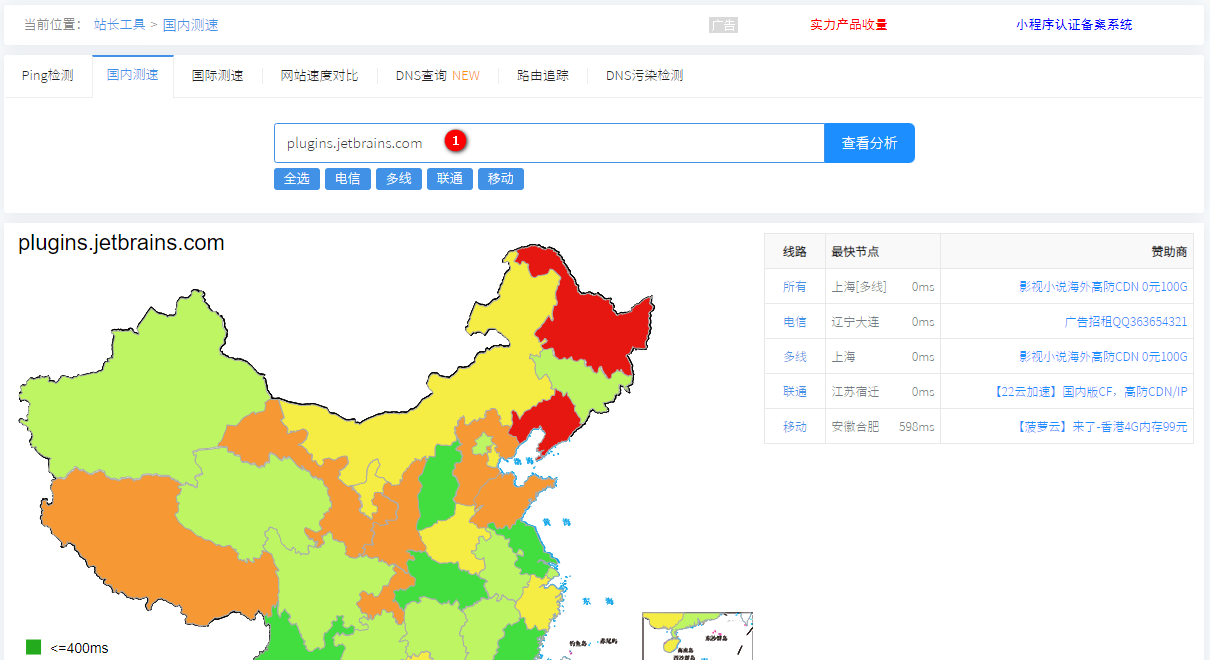Toggle the 移动 line filter

coord(501,179)
